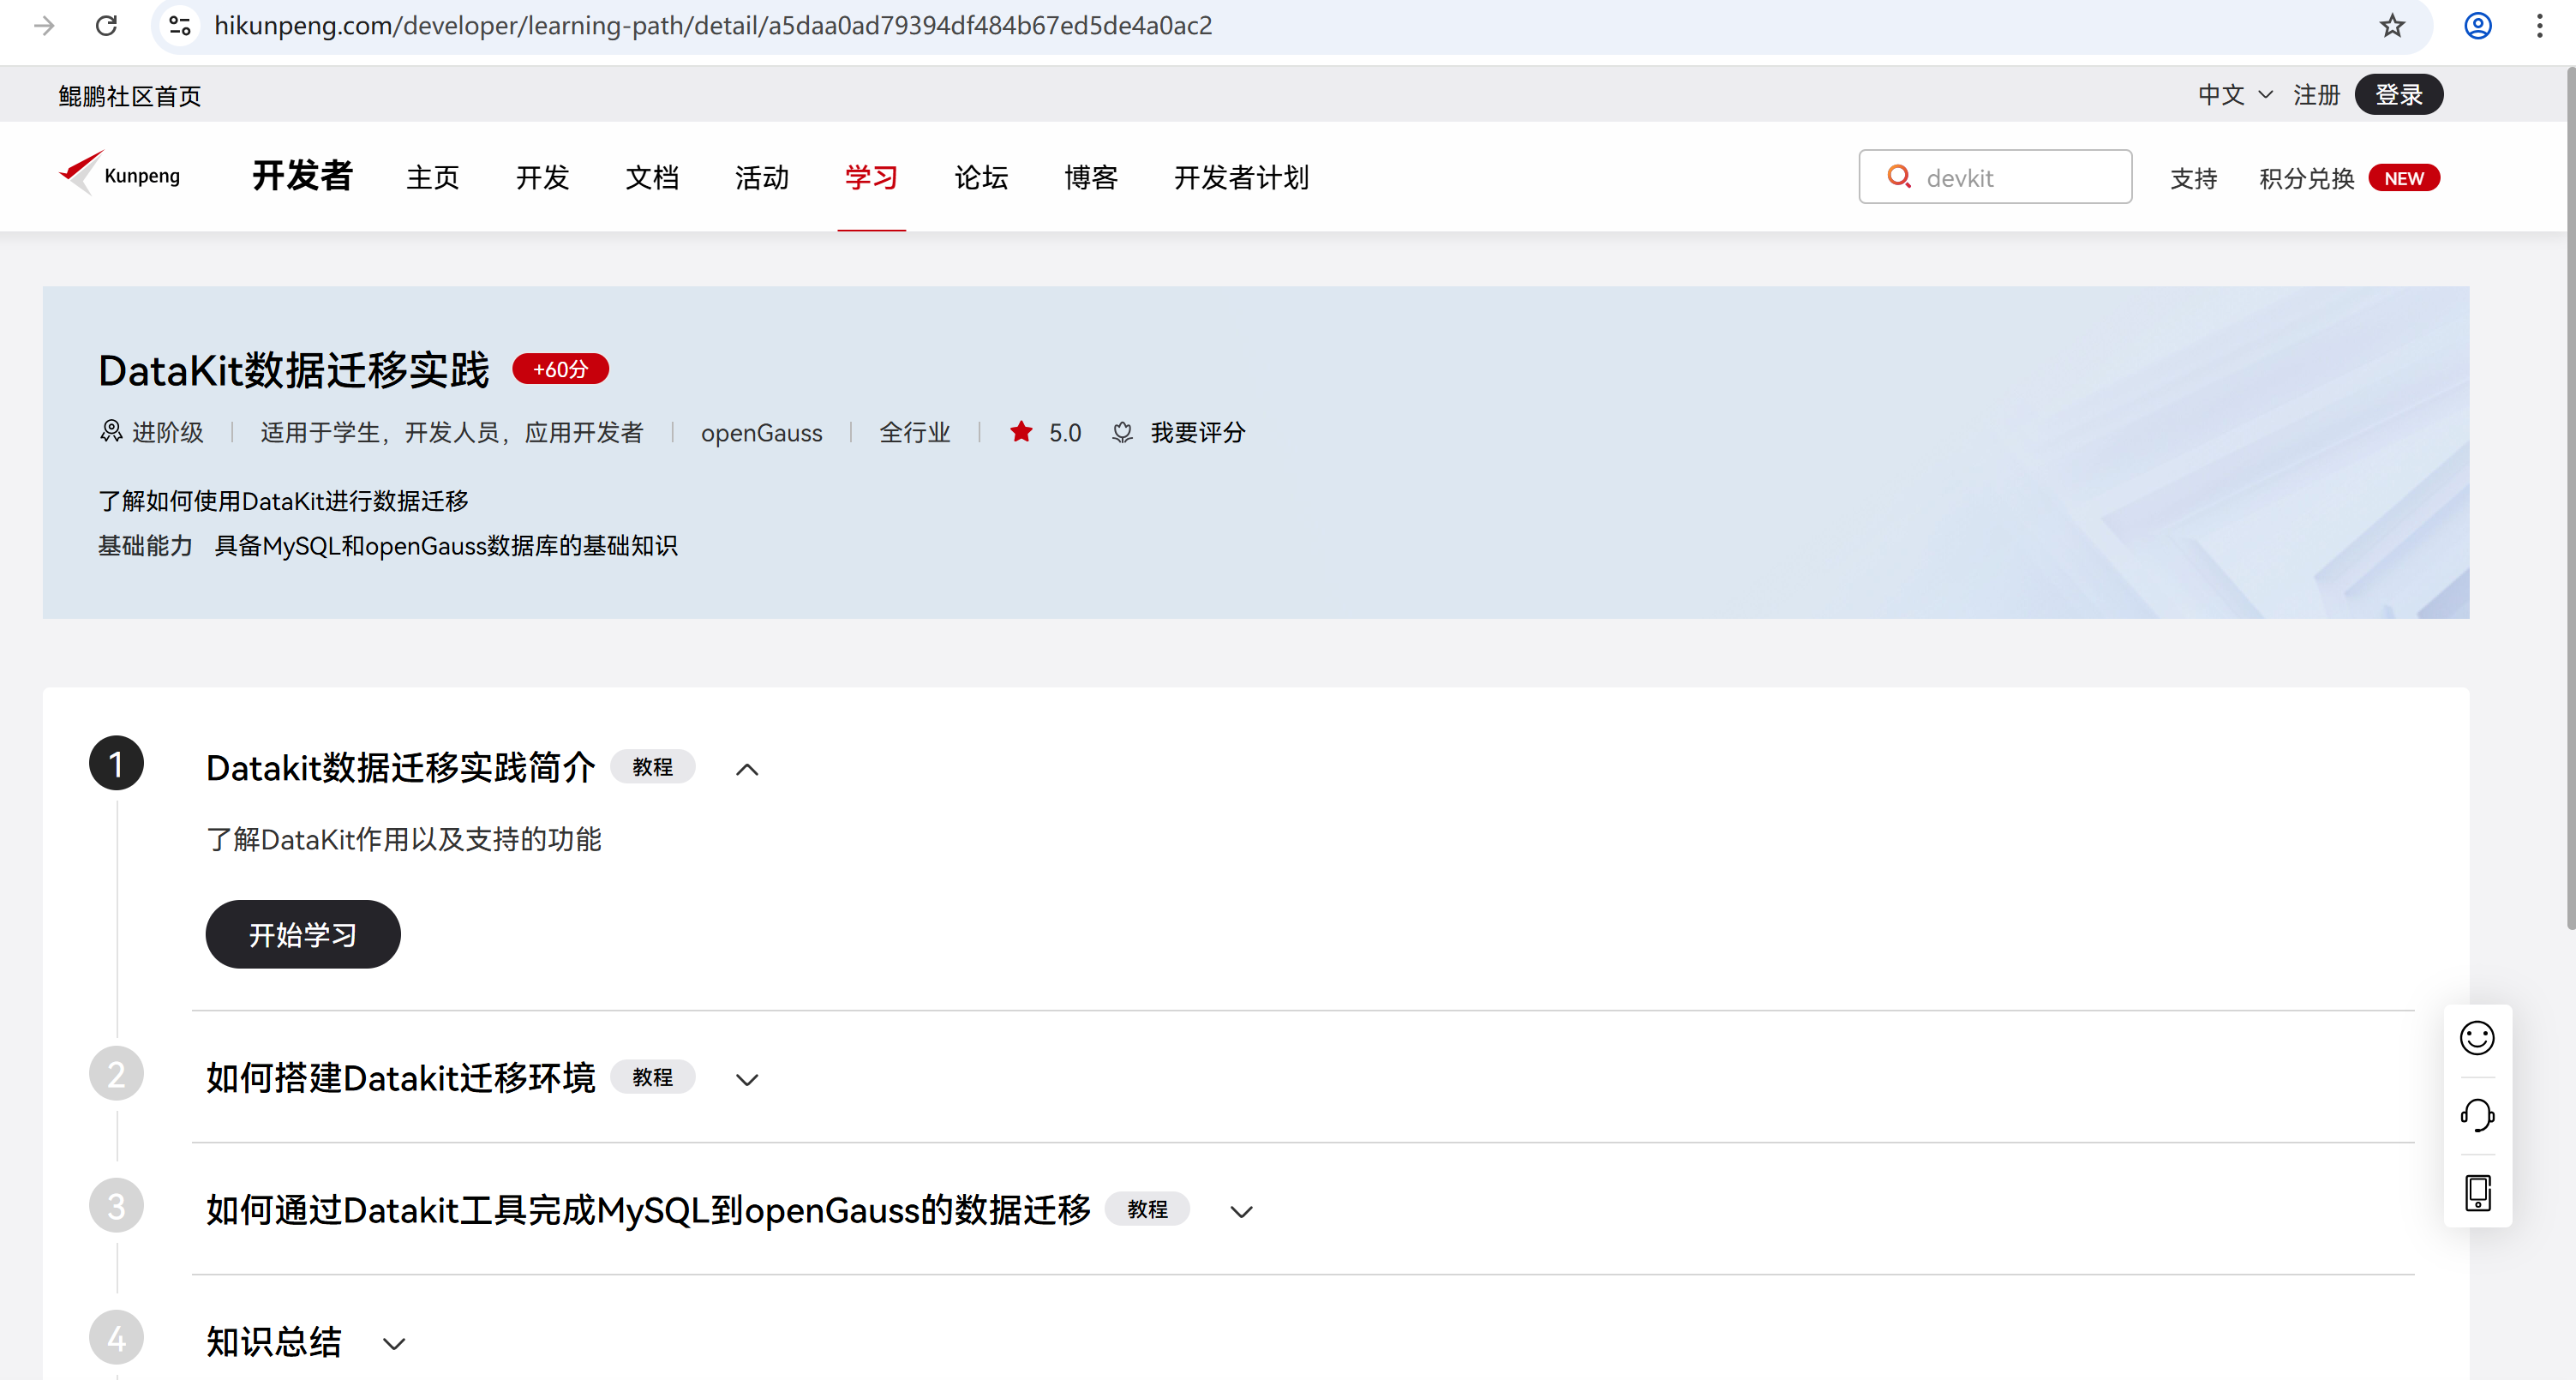Click step number 3 circle
This screenshot has width=2576, height=1380.
coord(116,1206)
